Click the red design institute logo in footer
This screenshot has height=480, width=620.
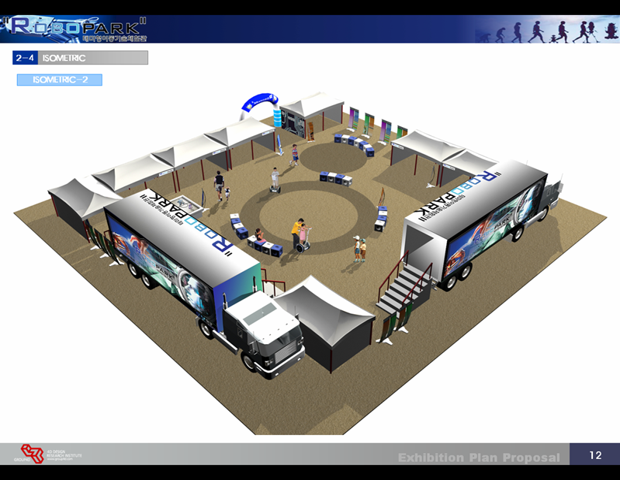click(x=32, y=454)
